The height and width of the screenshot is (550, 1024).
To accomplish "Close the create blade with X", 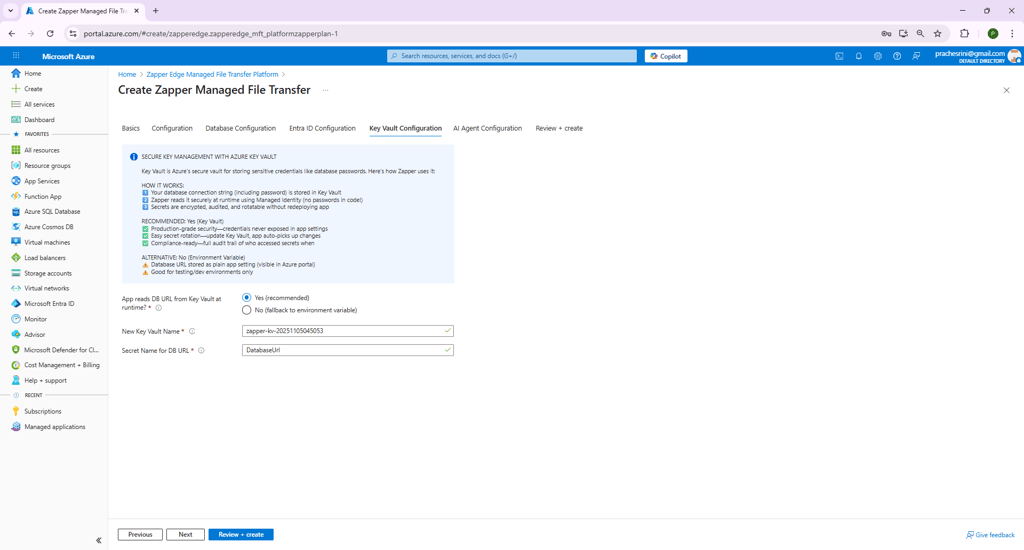I will pos(1006,90).
